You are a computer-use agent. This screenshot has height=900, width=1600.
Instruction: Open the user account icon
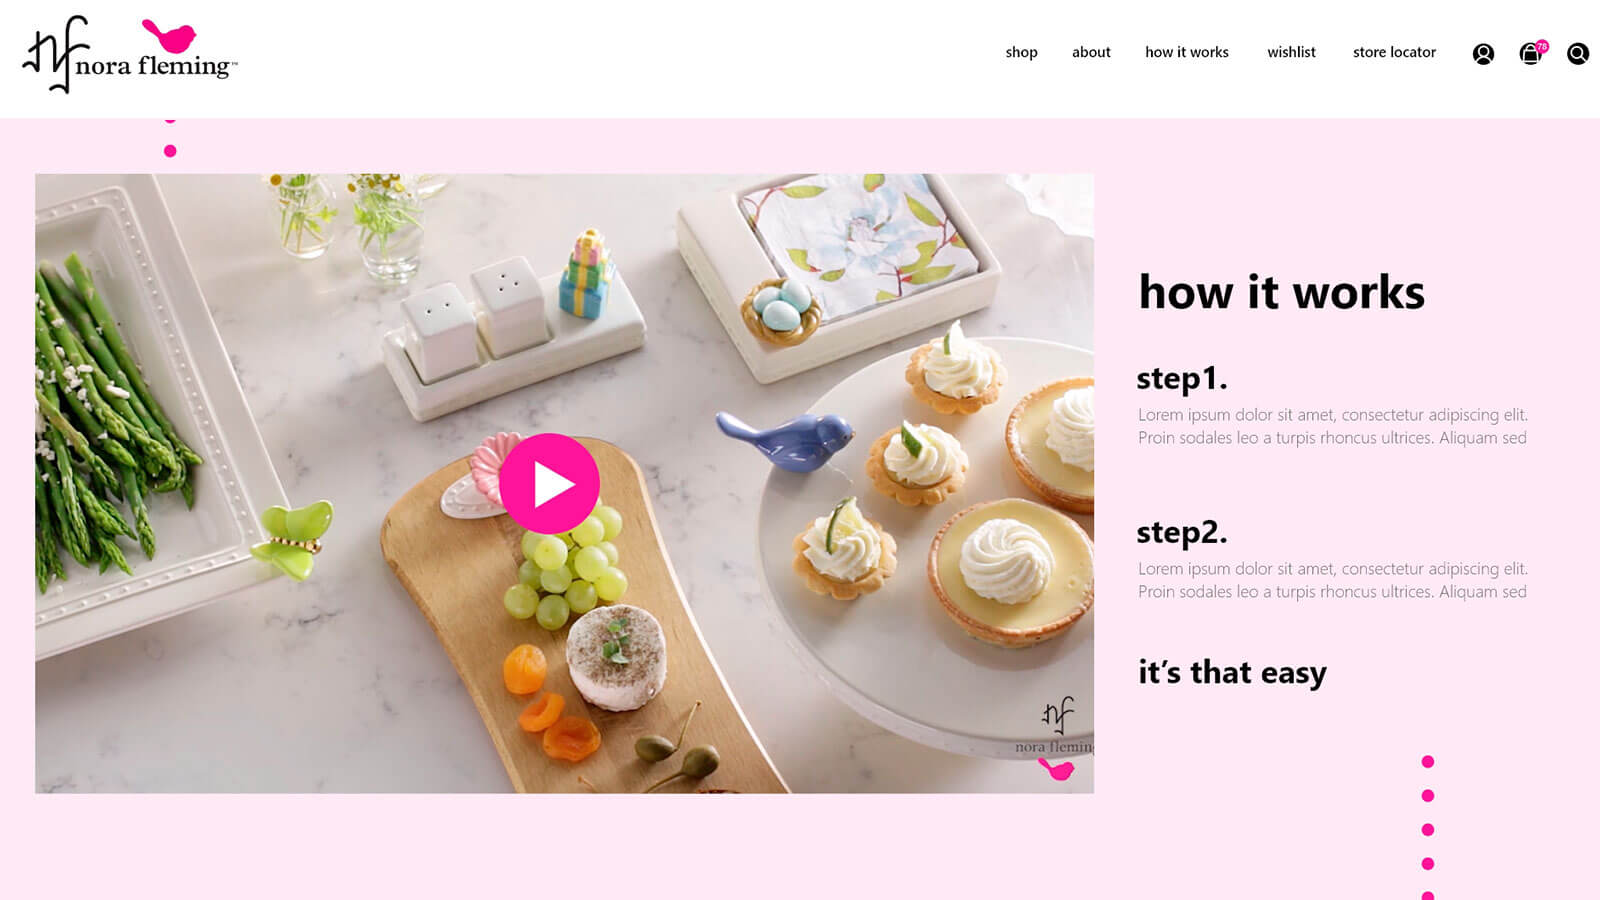(1483, 54)
